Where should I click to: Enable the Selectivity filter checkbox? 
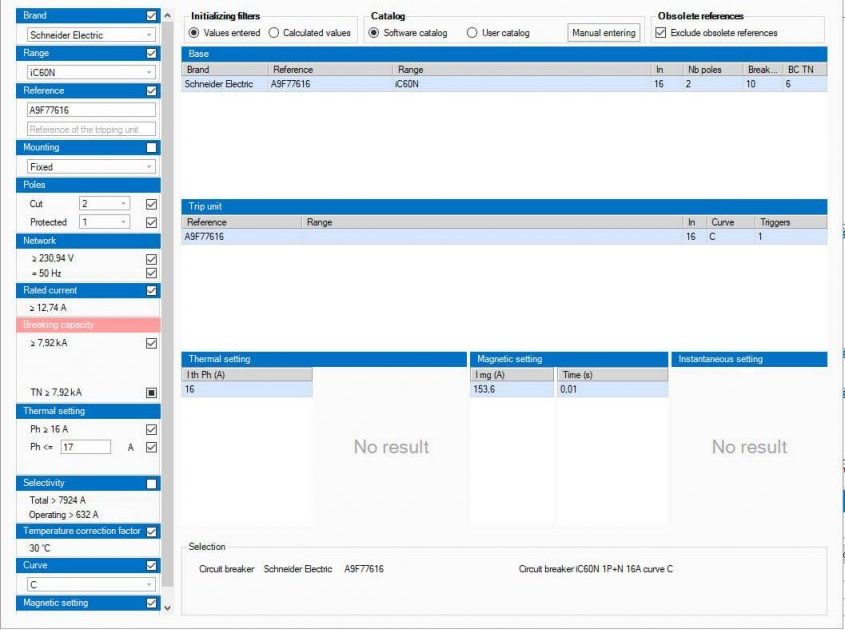point(151,484)
